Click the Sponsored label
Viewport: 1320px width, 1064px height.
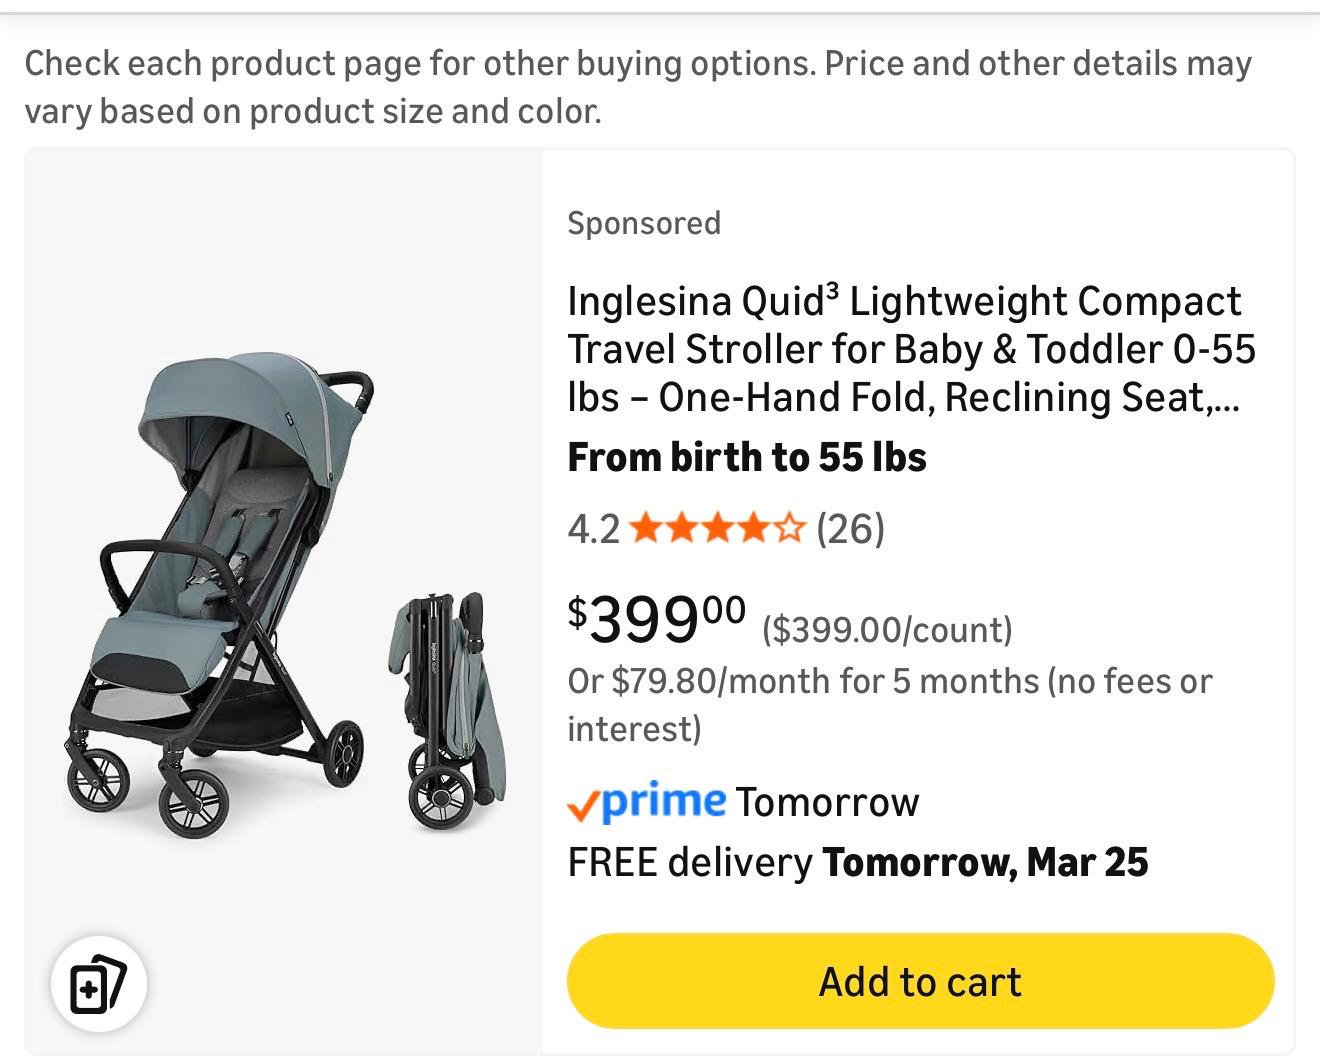(644, 222)
